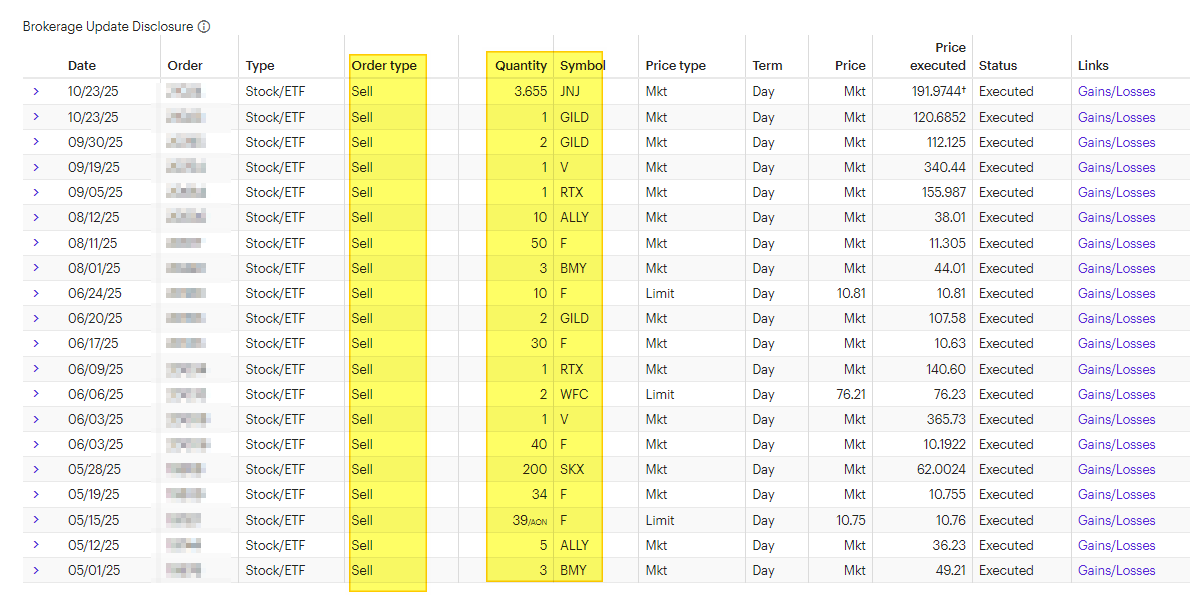Viewport: 1190px width, 595px height.
Task: Expand the 10/23/25 JNJ sell order
Action: click(x=36, y=91)
